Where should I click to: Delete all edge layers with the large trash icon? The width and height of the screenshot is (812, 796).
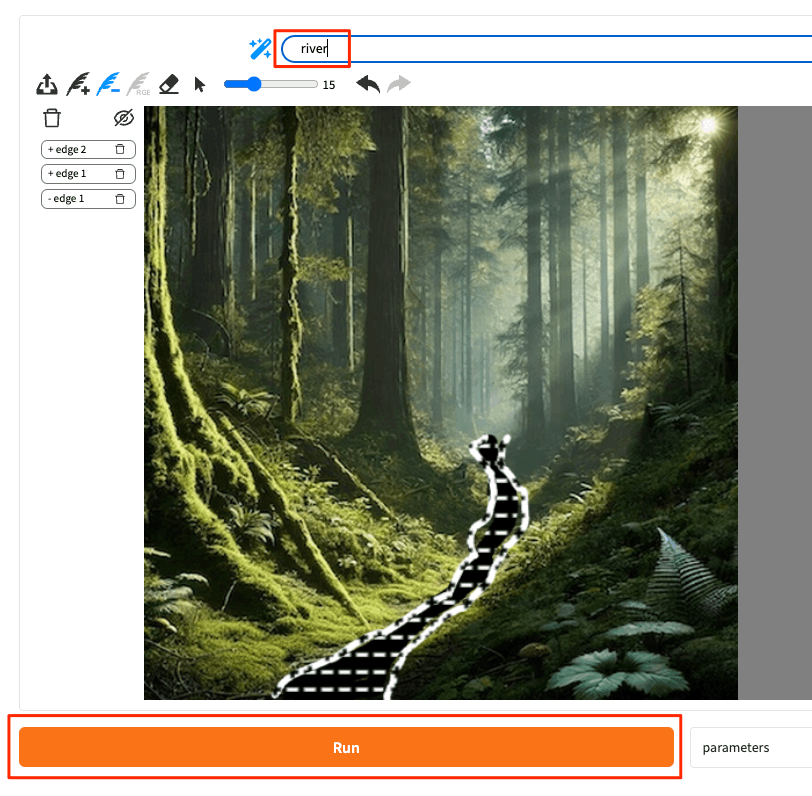click(52, 118)
